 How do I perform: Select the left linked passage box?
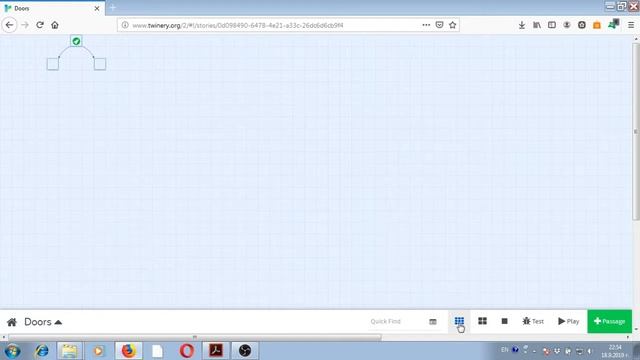pyautogui.click(x=53, y=64)
